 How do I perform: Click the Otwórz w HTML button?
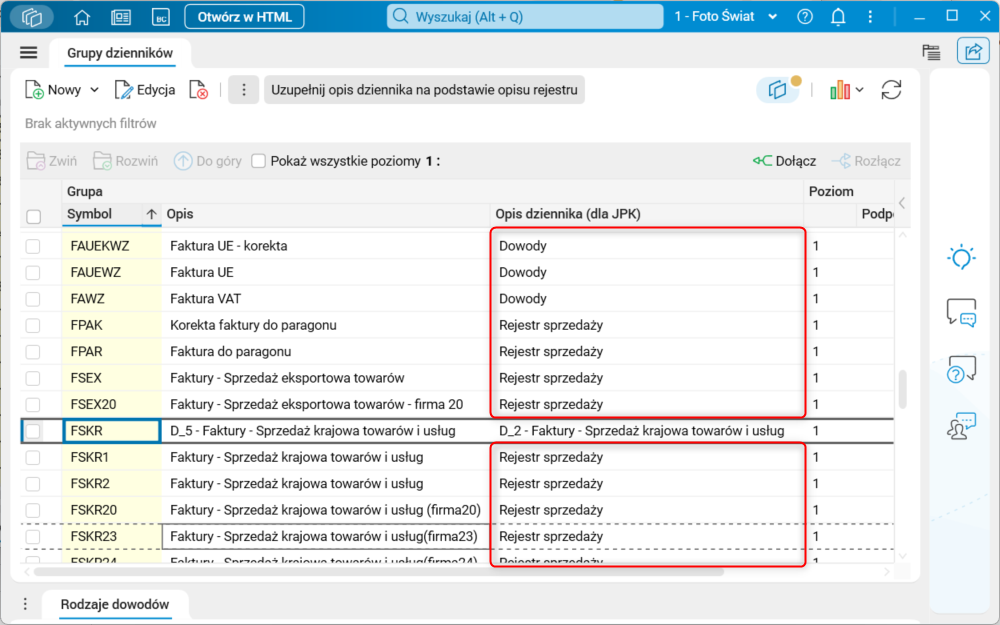click(244, 17)
